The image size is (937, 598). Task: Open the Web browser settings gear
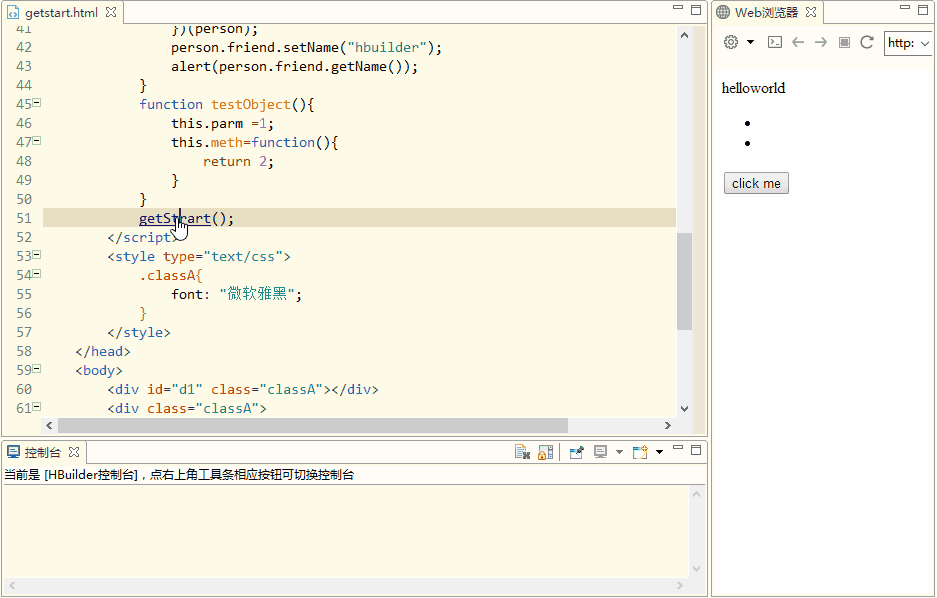click(731, 42)
